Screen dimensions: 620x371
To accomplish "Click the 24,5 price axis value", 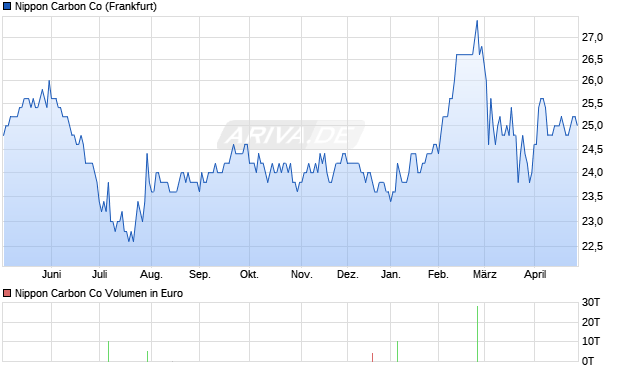I will (592, 150).
